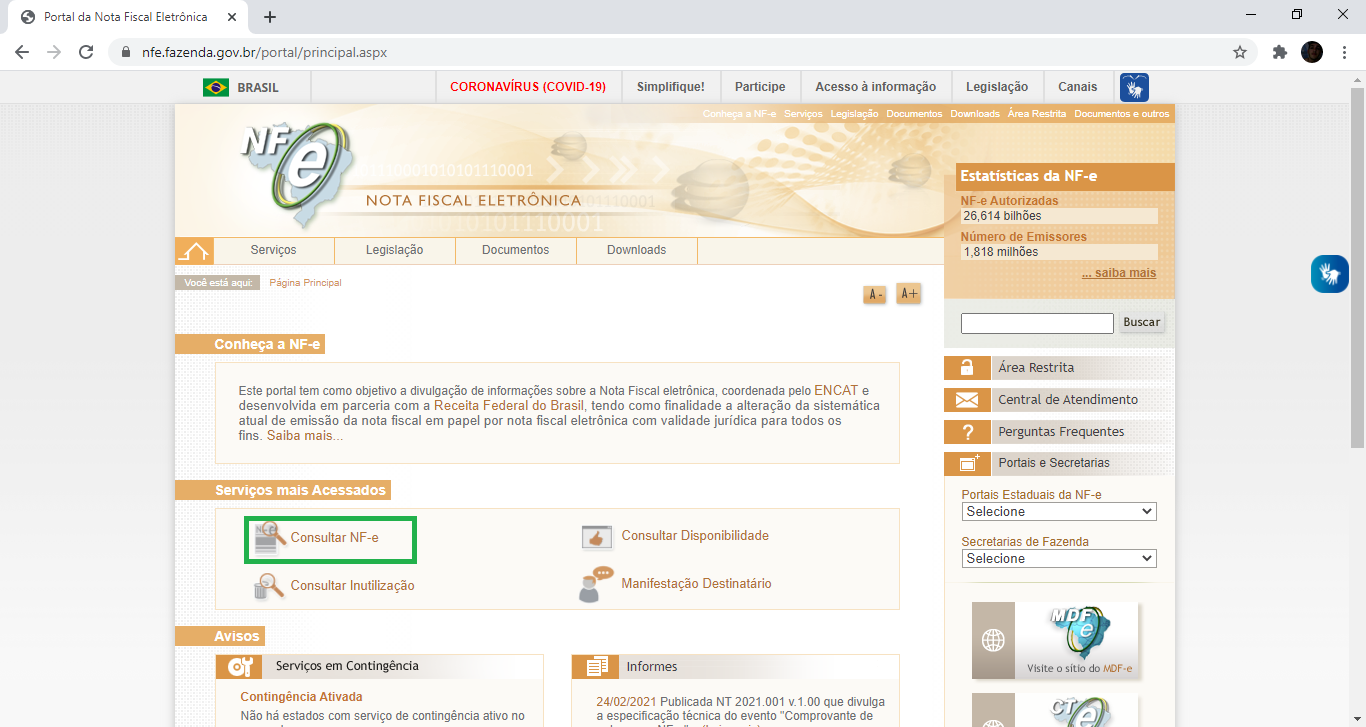
Task: Open VLibras accessibility icon in the top bar
Action: (1134, 87)
